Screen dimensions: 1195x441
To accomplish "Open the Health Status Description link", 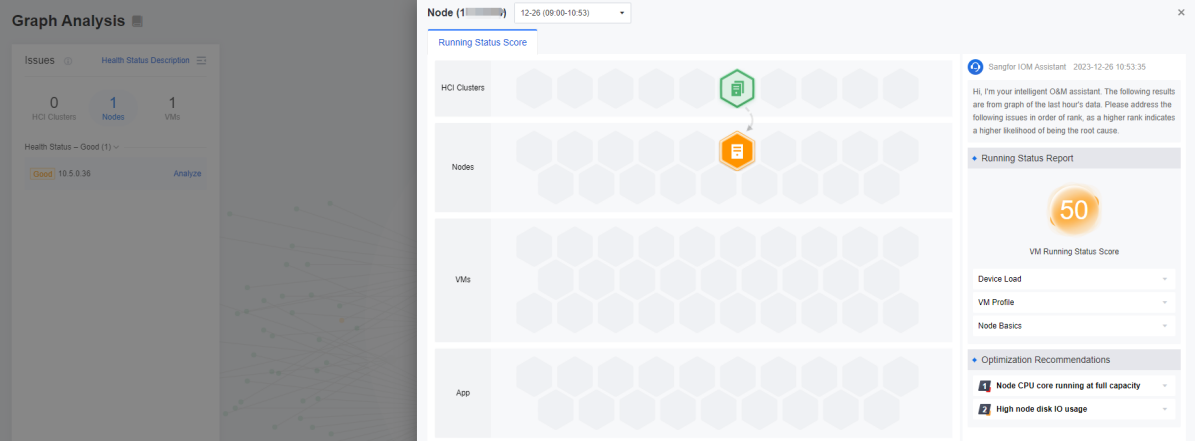I will pyautogui.click(x=145, y=60).
